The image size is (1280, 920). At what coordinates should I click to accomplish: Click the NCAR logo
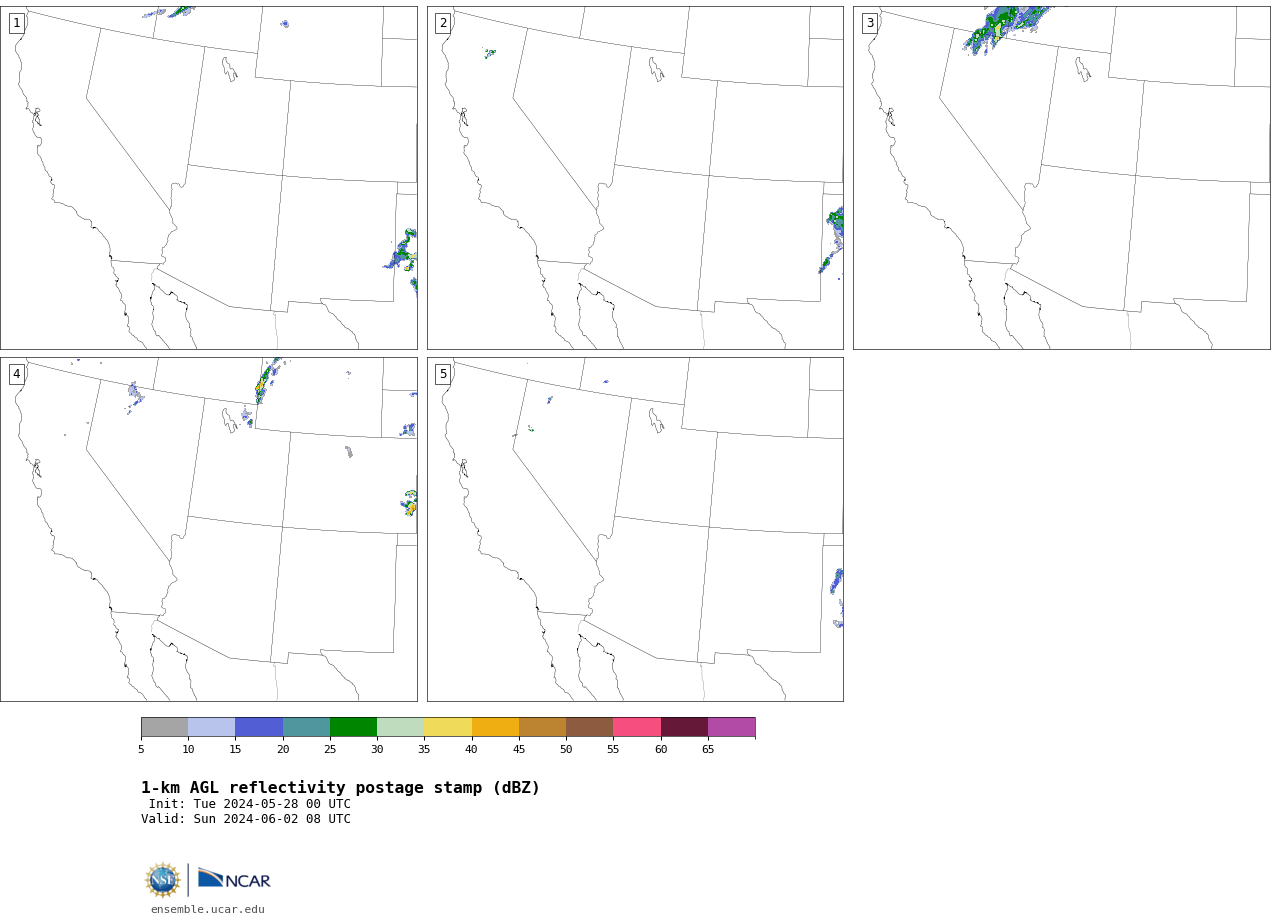tap(234, 879)
